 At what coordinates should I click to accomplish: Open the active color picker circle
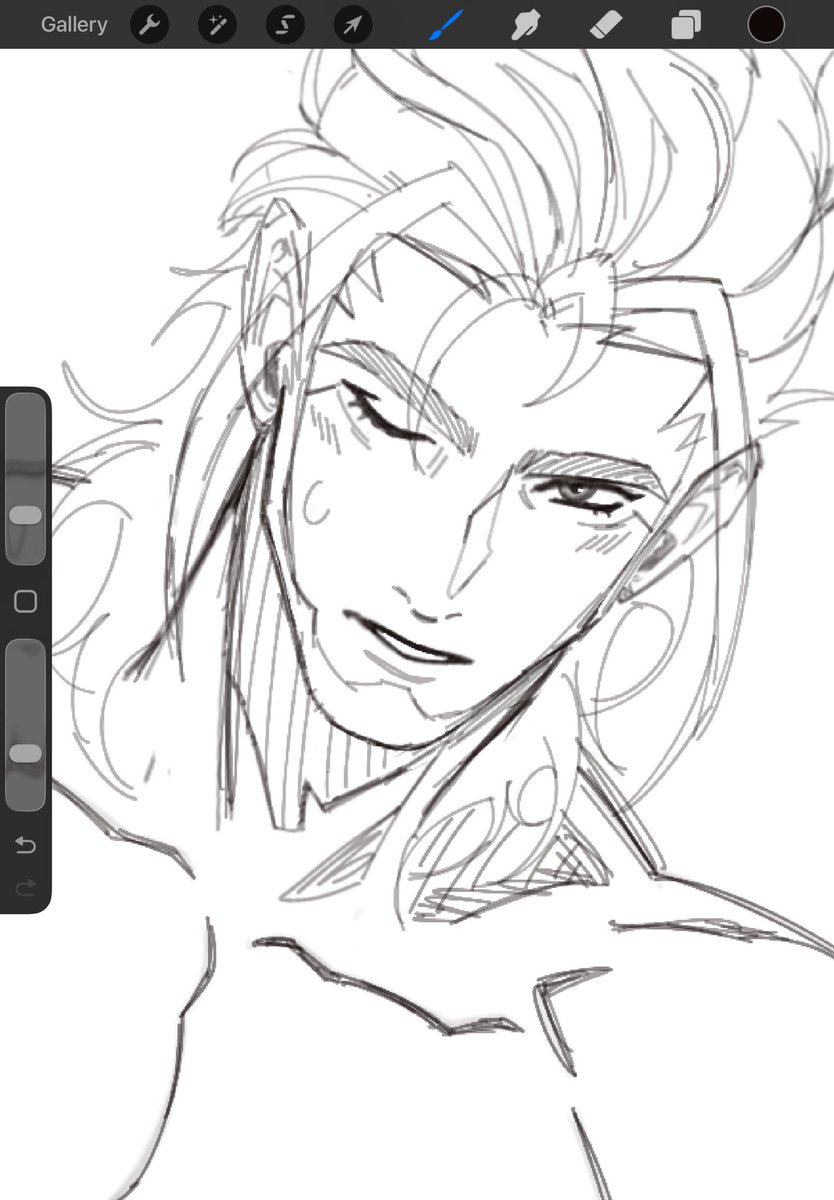(766, 24)
